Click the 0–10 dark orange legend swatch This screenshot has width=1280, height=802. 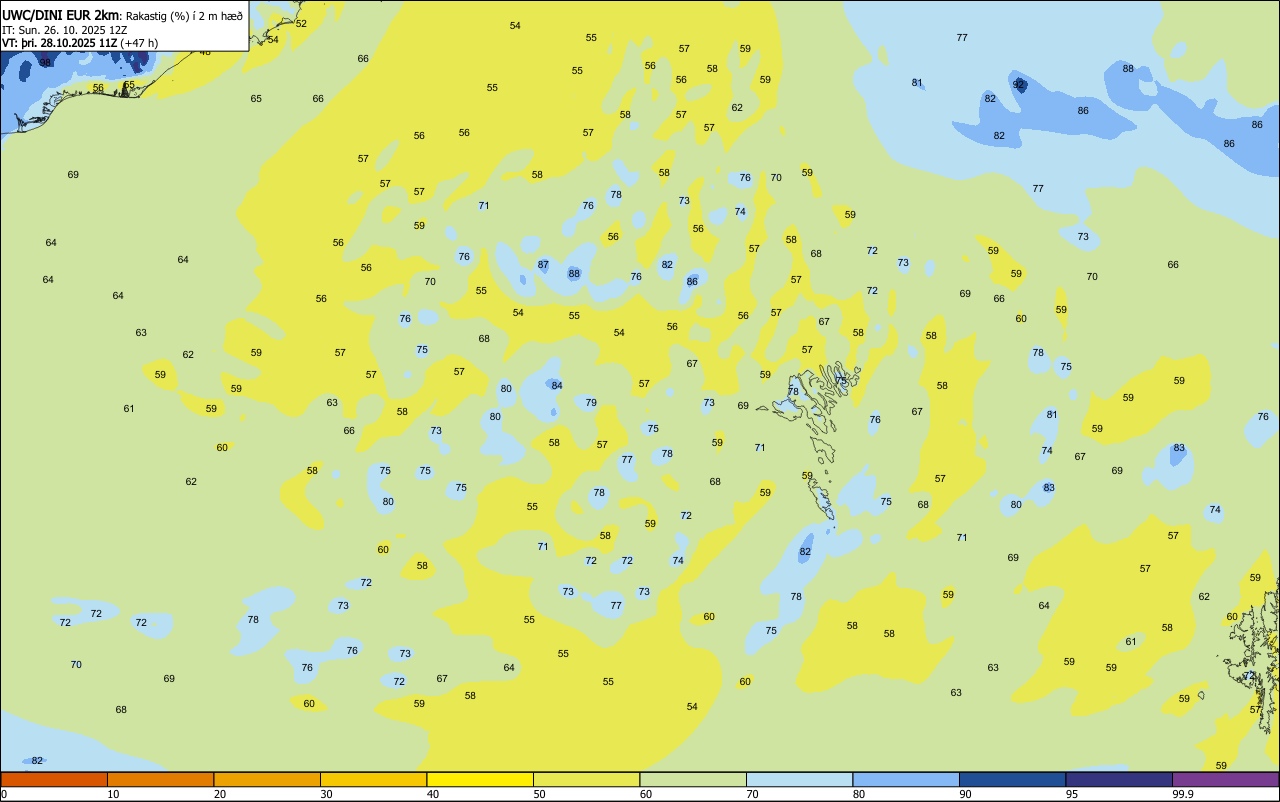[54, 779]
